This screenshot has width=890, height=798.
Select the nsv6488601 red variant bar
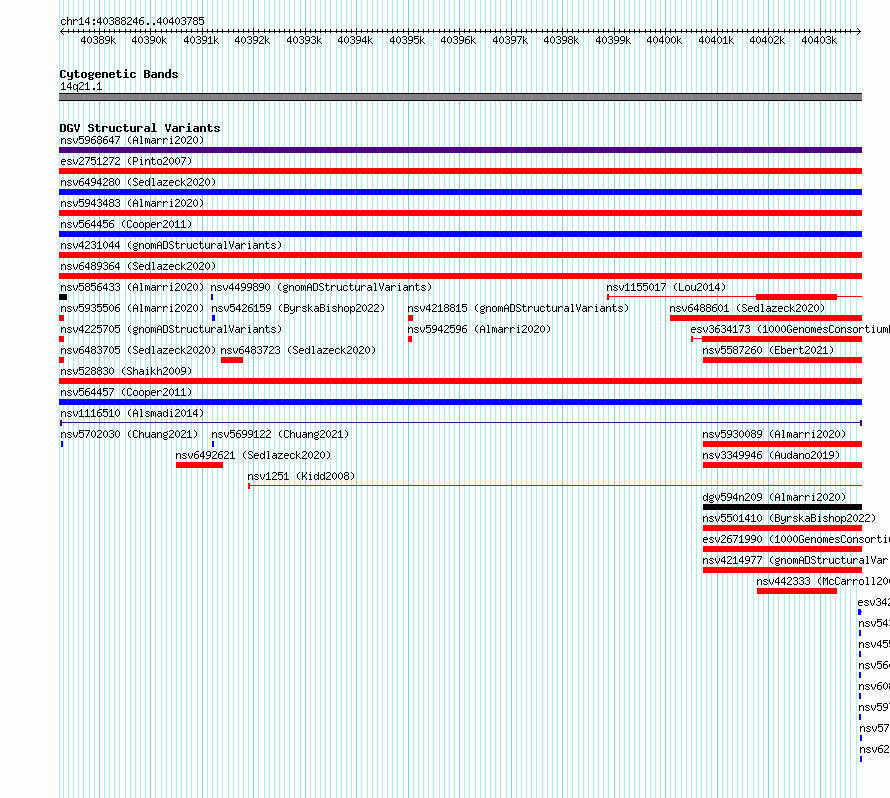[766, 318]
